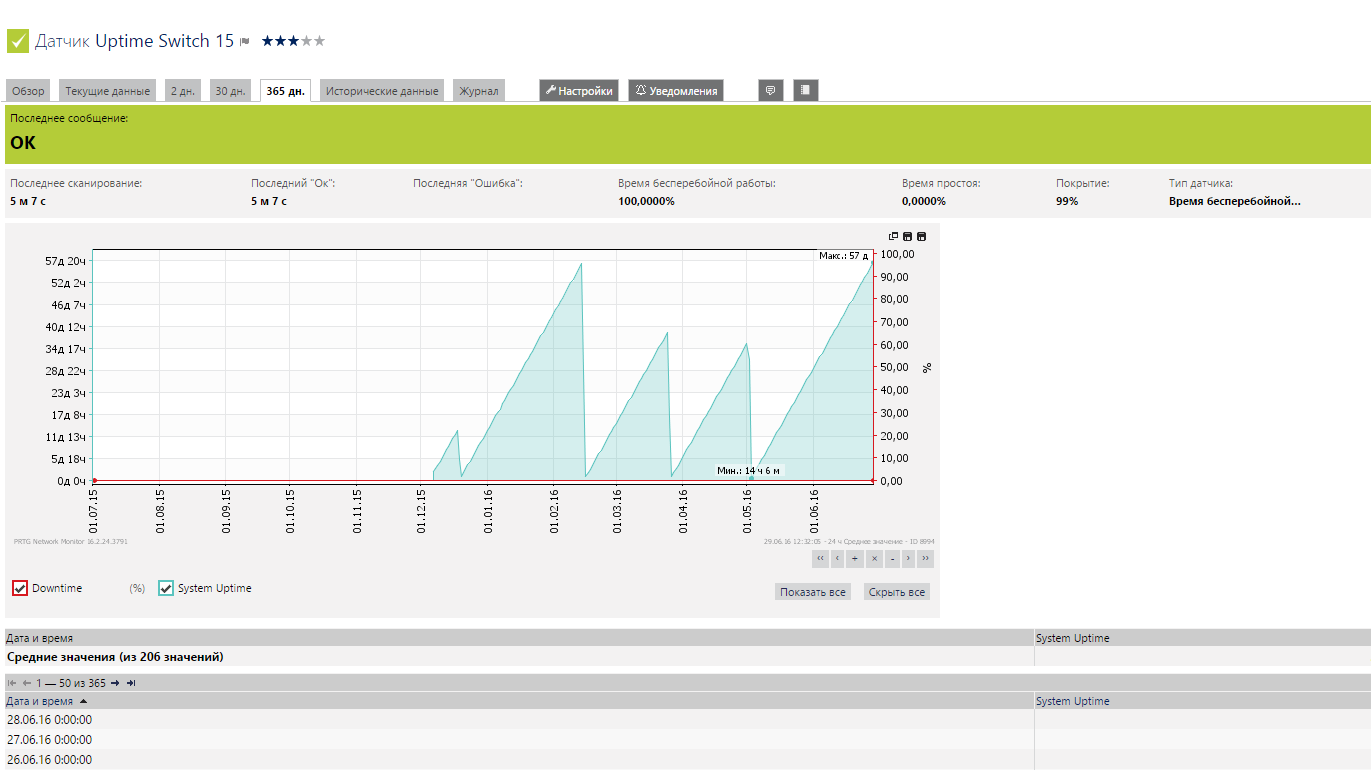The width and height of the screenshot is (1371, 770).
Task: Open graph in new window icon
Action: (894, 236)
